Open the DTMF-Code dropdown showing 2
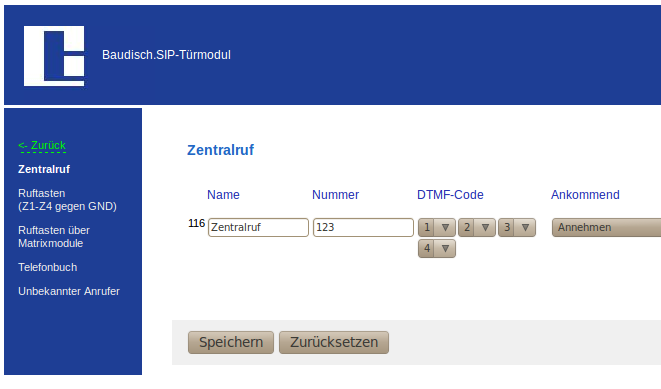 point(477,228)
